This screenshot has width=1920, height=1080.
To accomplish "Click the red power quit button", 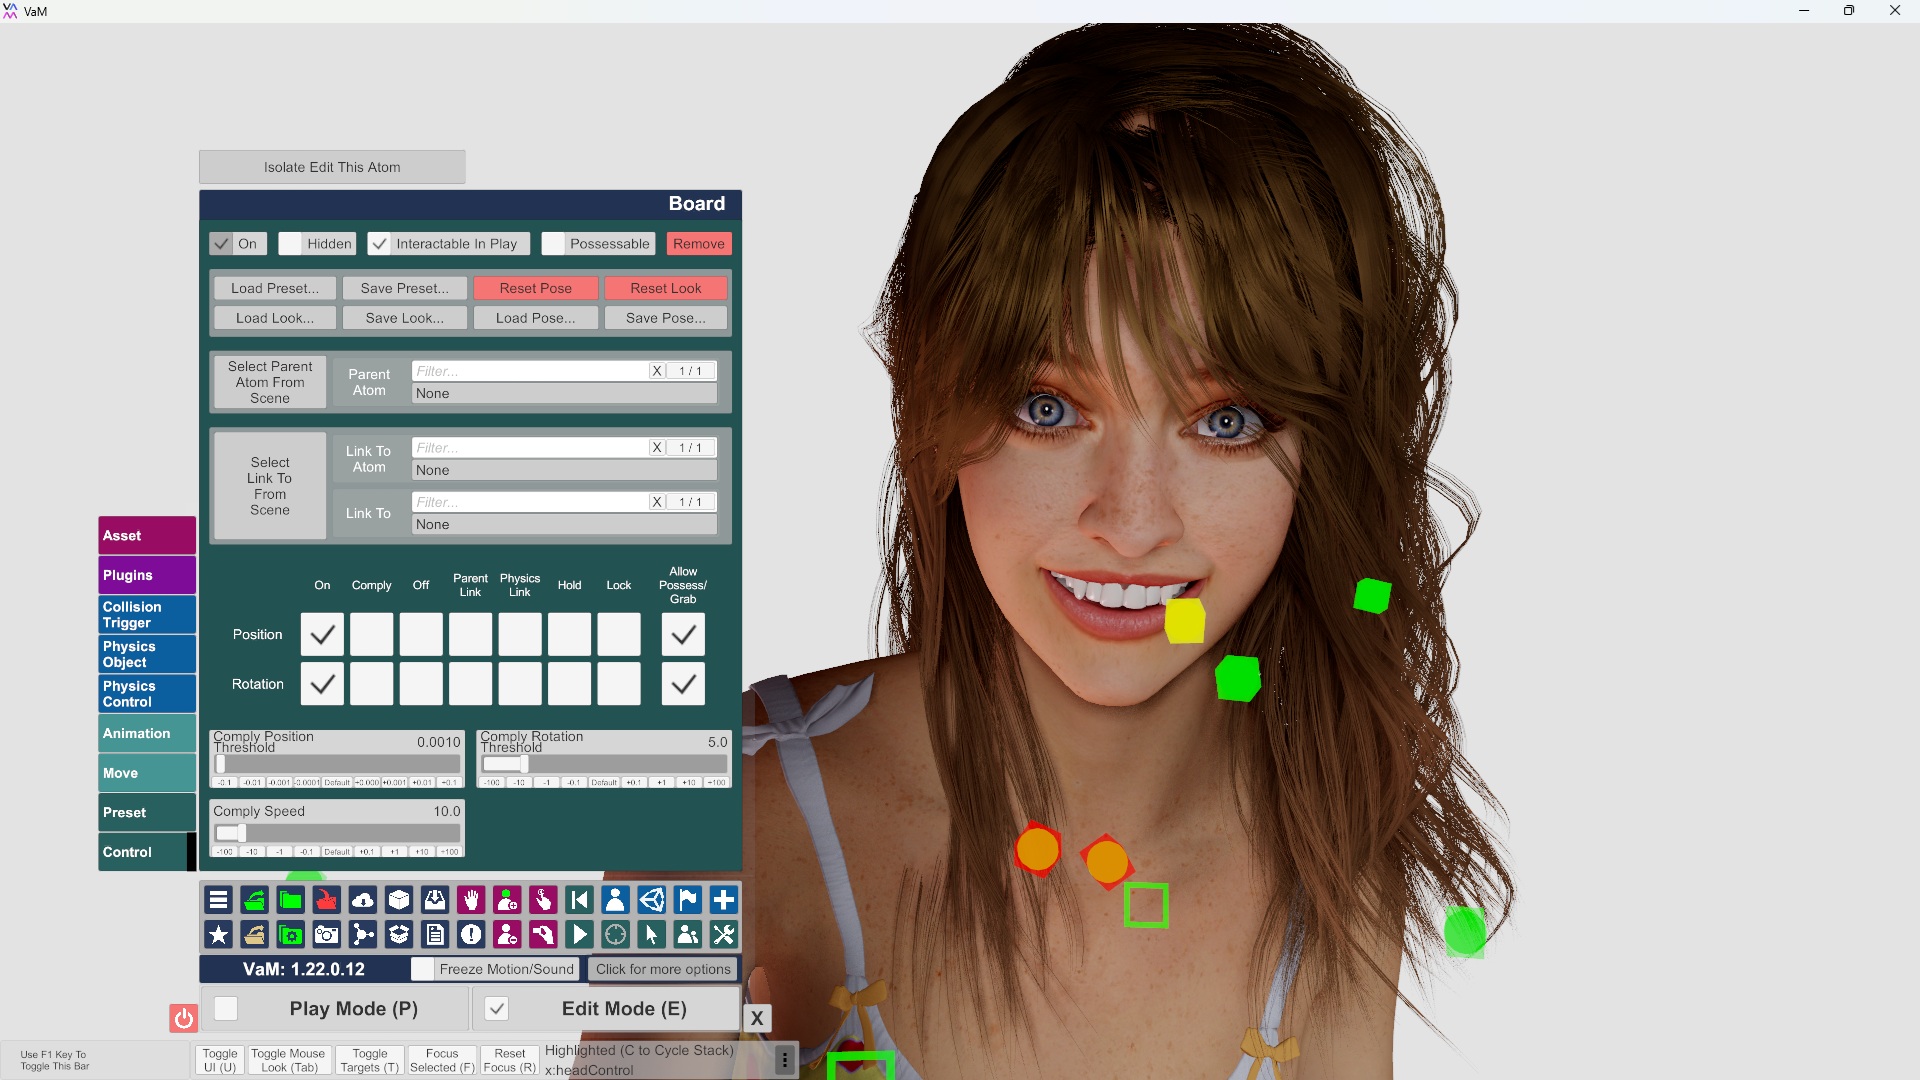I will (183, 1018).
